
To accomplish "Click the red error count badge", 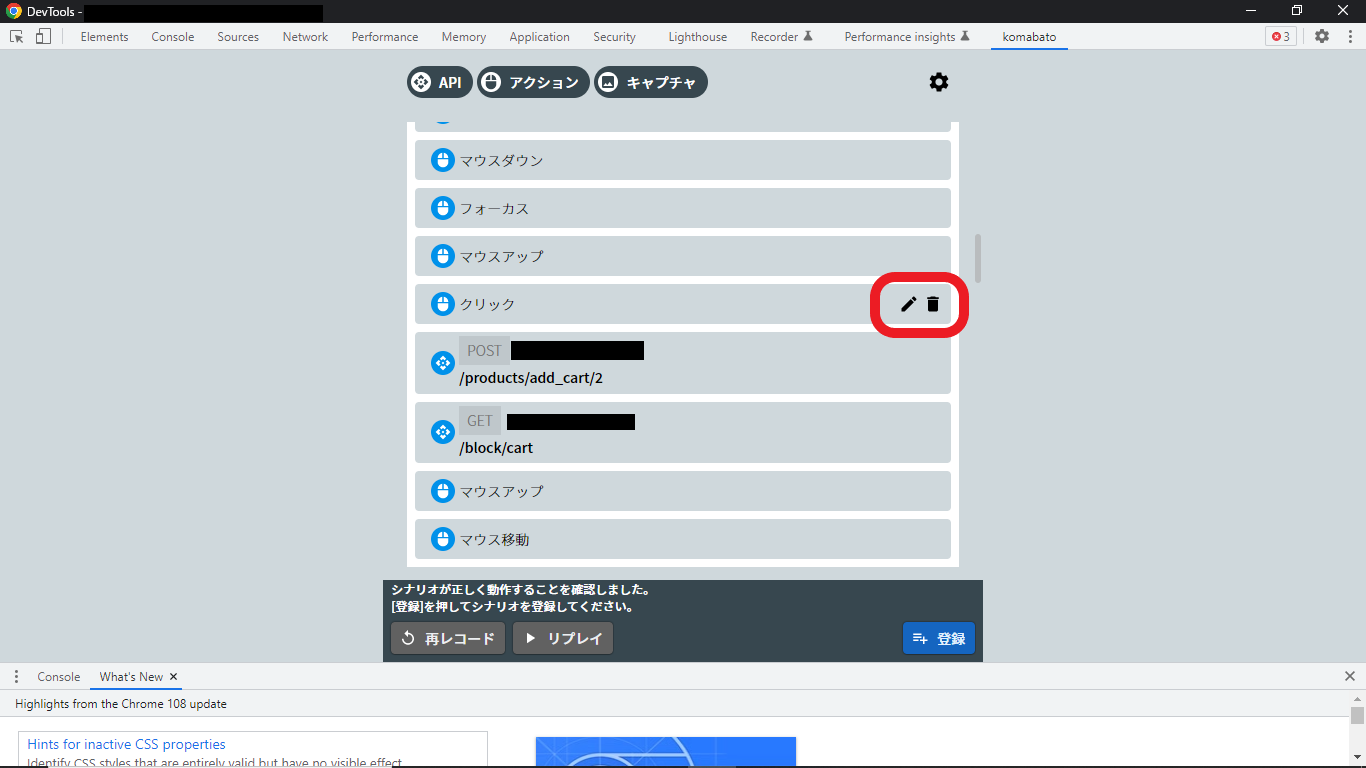I will [1280, 36].
